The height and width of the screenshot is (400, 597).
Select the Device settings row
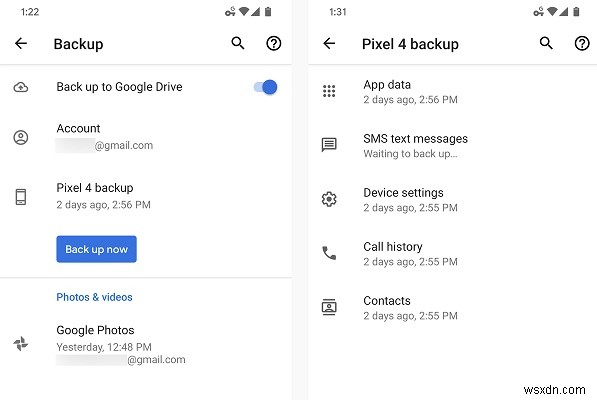coord(453,199)
